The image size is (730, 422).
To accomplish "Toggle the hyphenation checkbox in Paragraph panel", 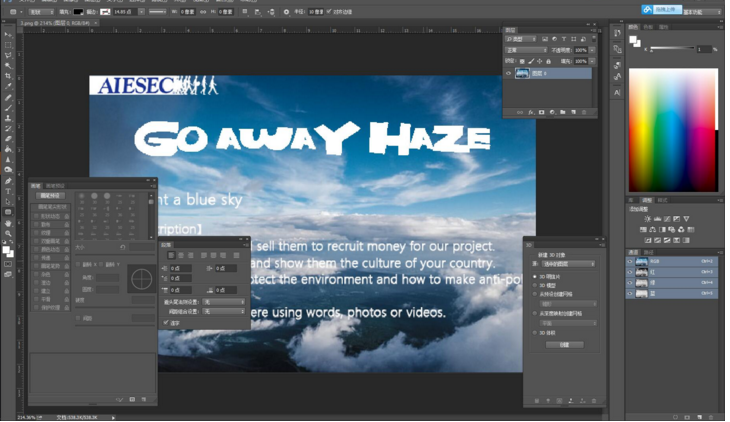I will tap(166, 323).
